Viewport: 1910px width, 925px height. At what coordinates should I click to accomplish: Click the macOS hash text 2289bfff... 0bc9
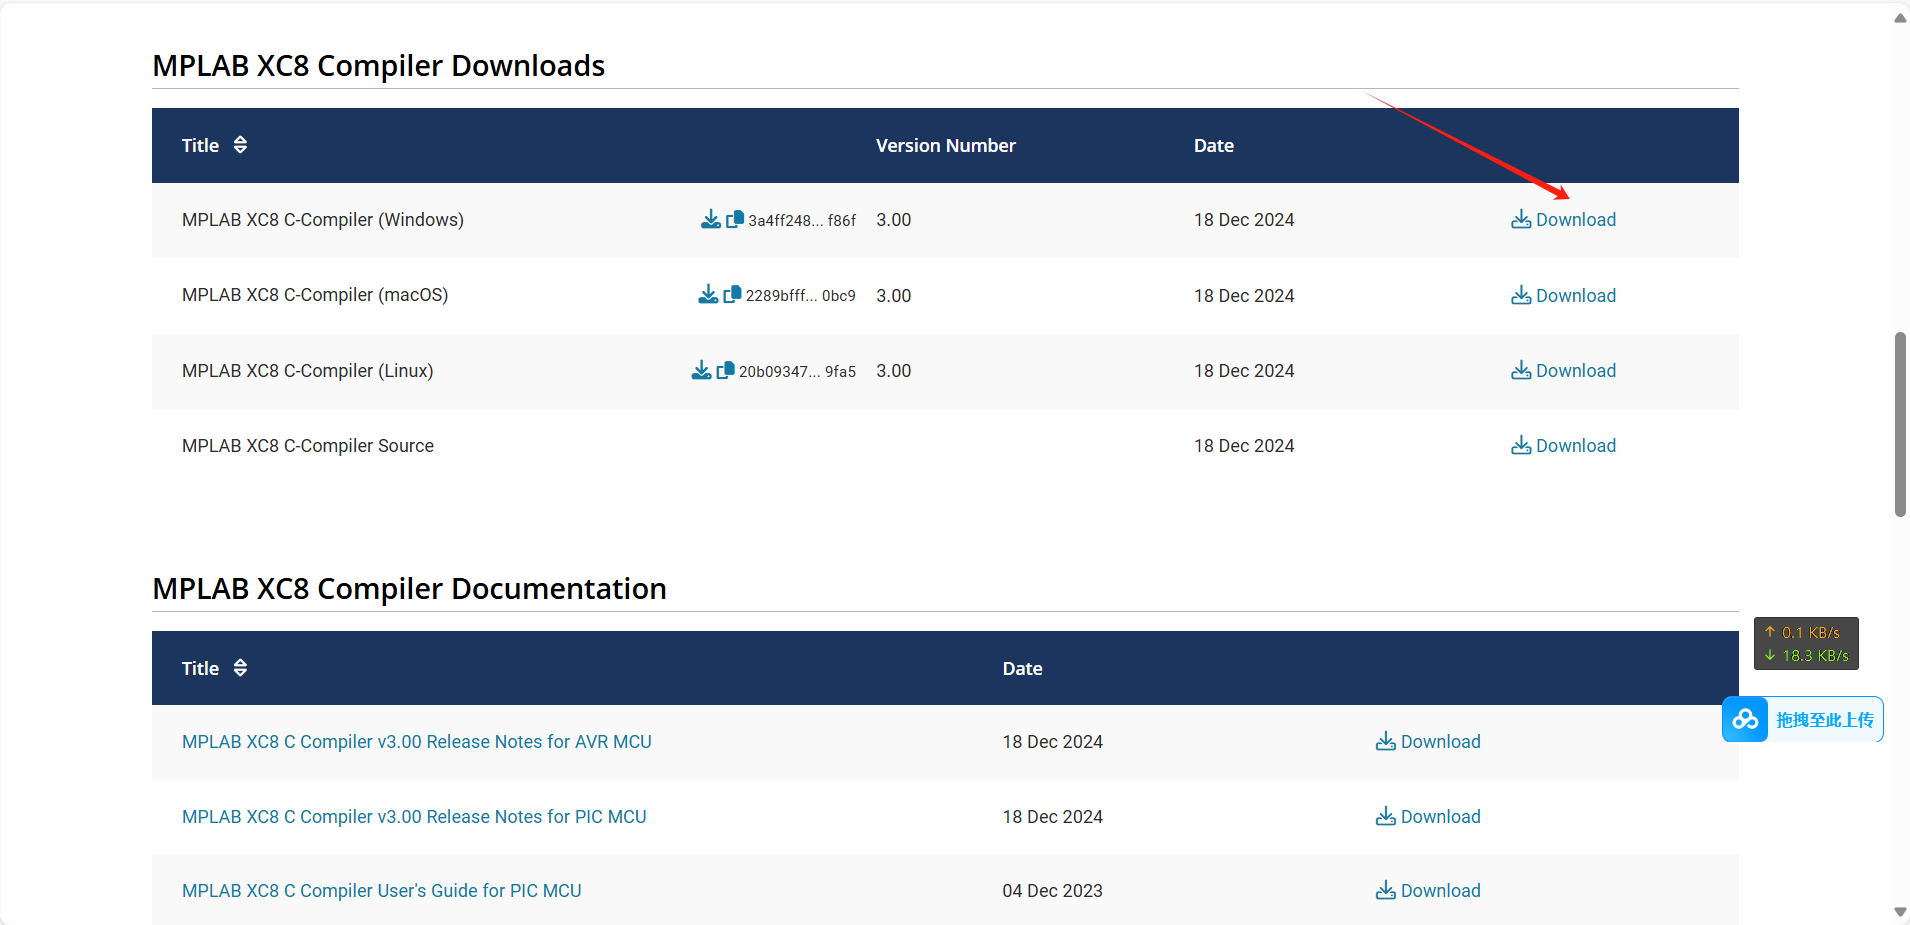pos(800,296)
